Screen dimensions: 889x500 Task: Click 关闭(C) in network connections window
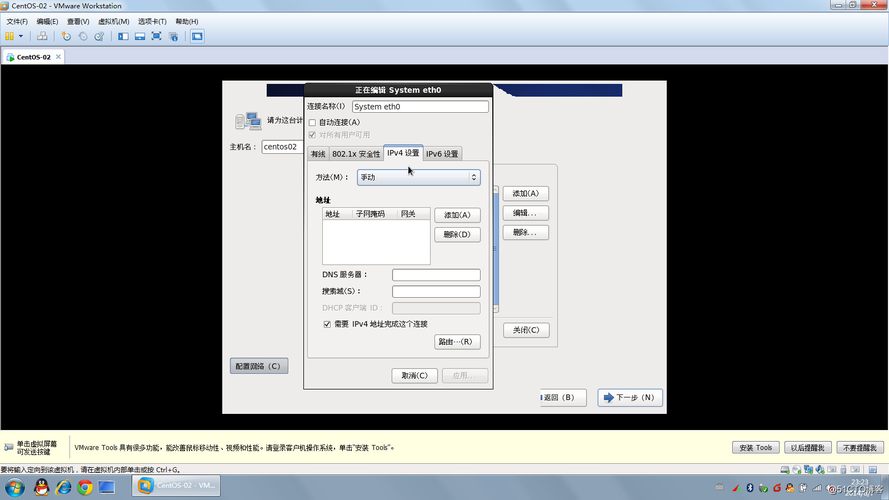point(526,330)
